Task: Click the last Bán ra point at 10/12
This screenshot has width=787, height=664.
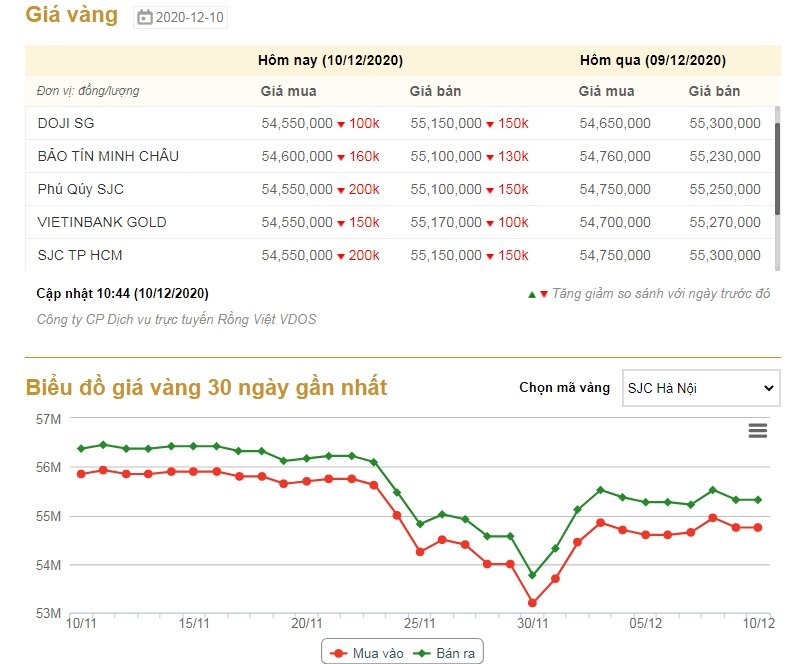Action: coord(758,500)
